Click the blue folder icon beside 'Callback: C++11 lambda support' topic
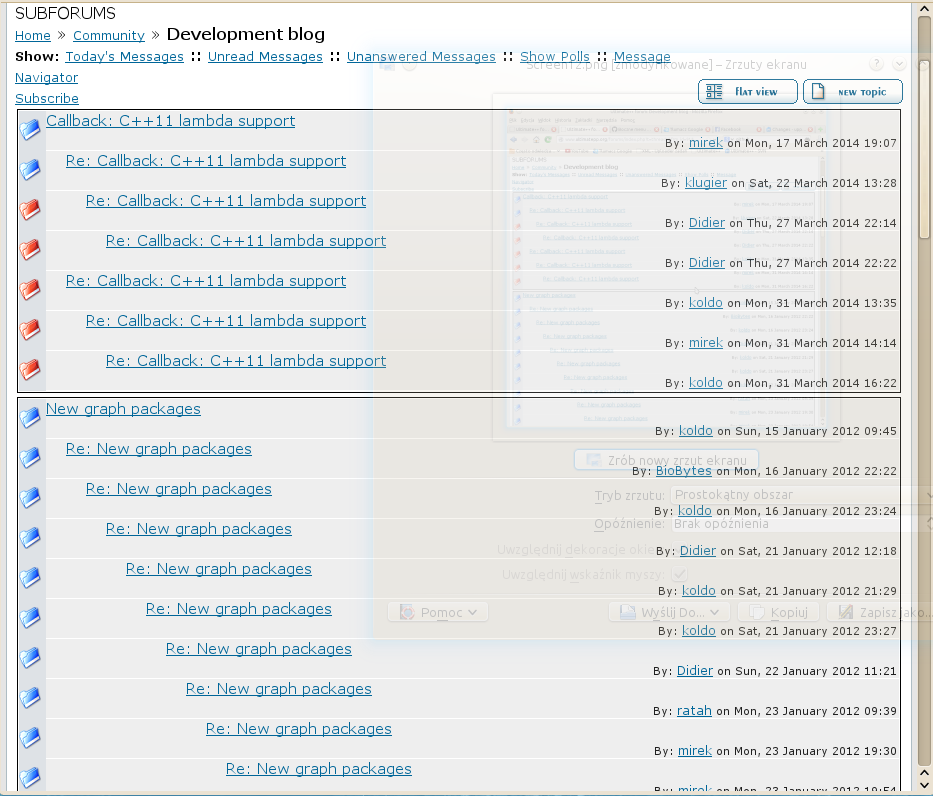933x796 pixels. coord(30,129)
